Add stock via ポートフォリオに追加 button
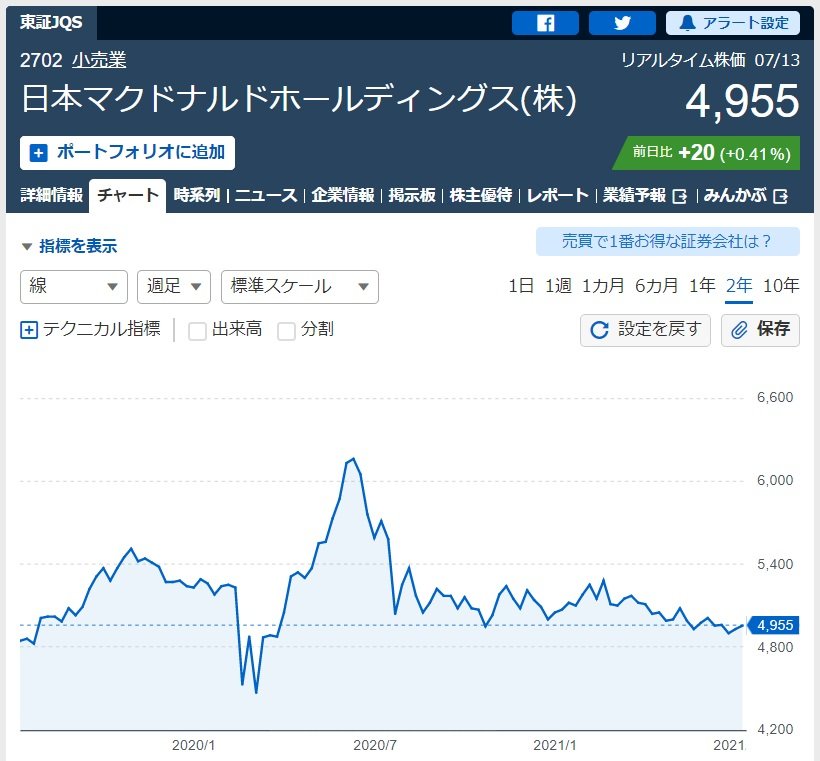The width and height of the screenshot is (820, 761). tap(127, 152)
